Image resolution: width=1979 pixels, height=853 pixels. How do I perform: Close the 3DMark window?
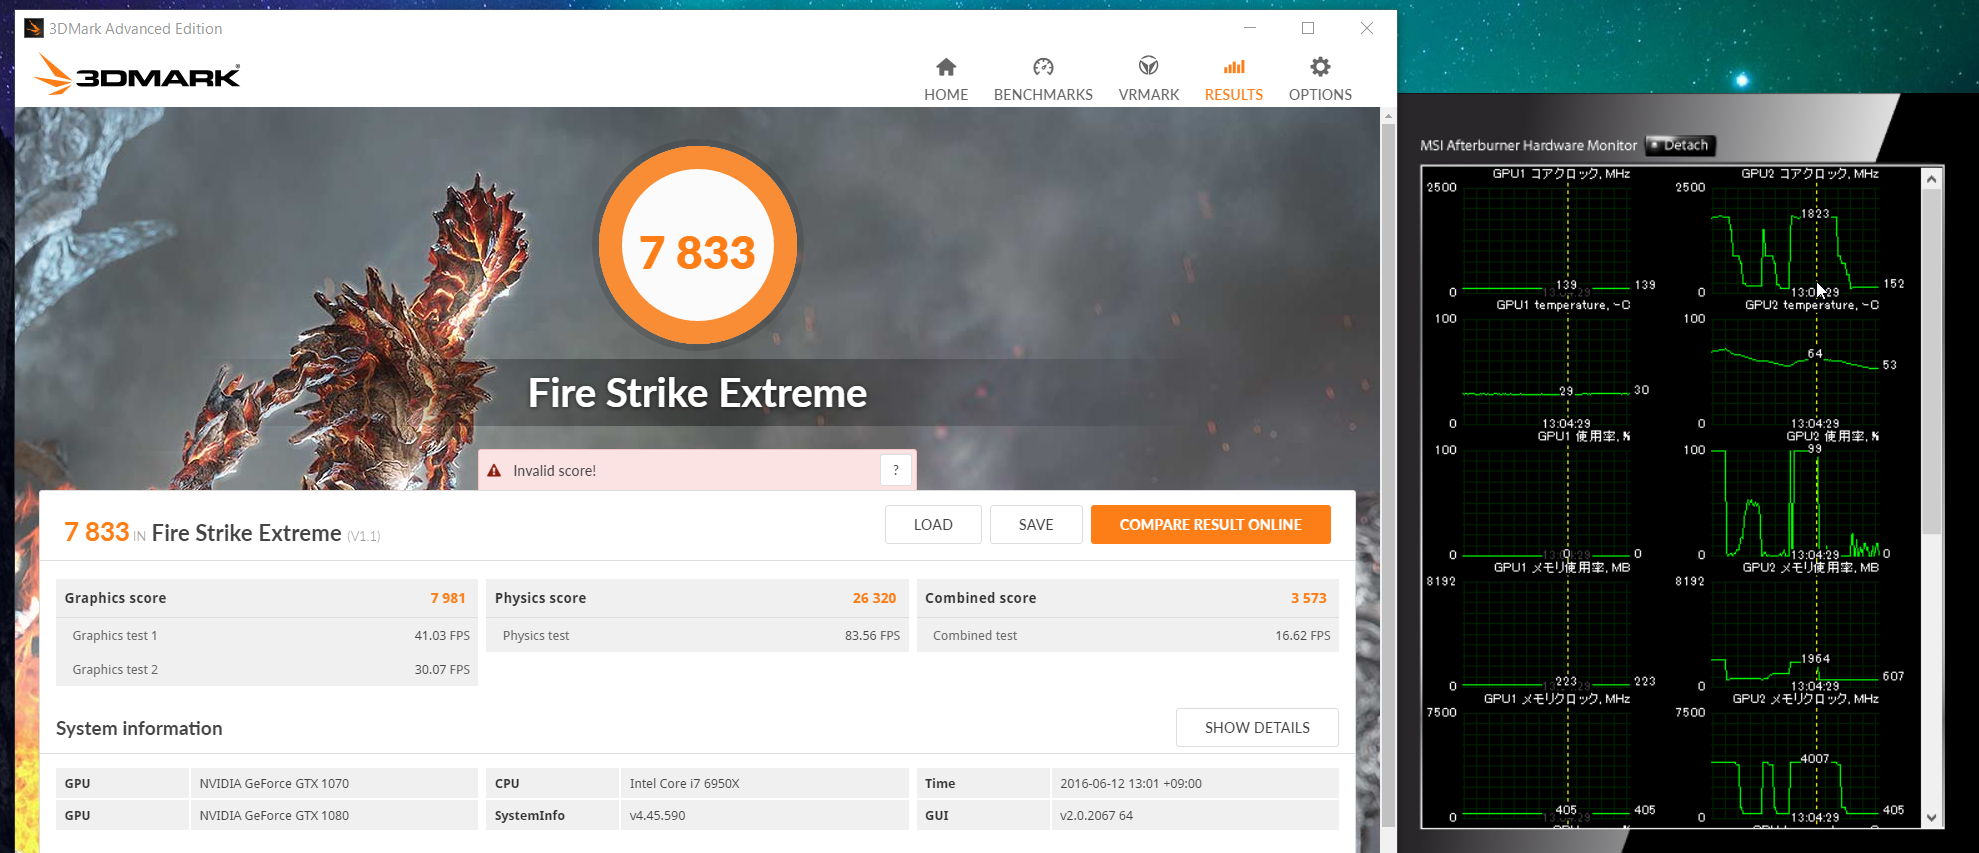click(1366, 28)
